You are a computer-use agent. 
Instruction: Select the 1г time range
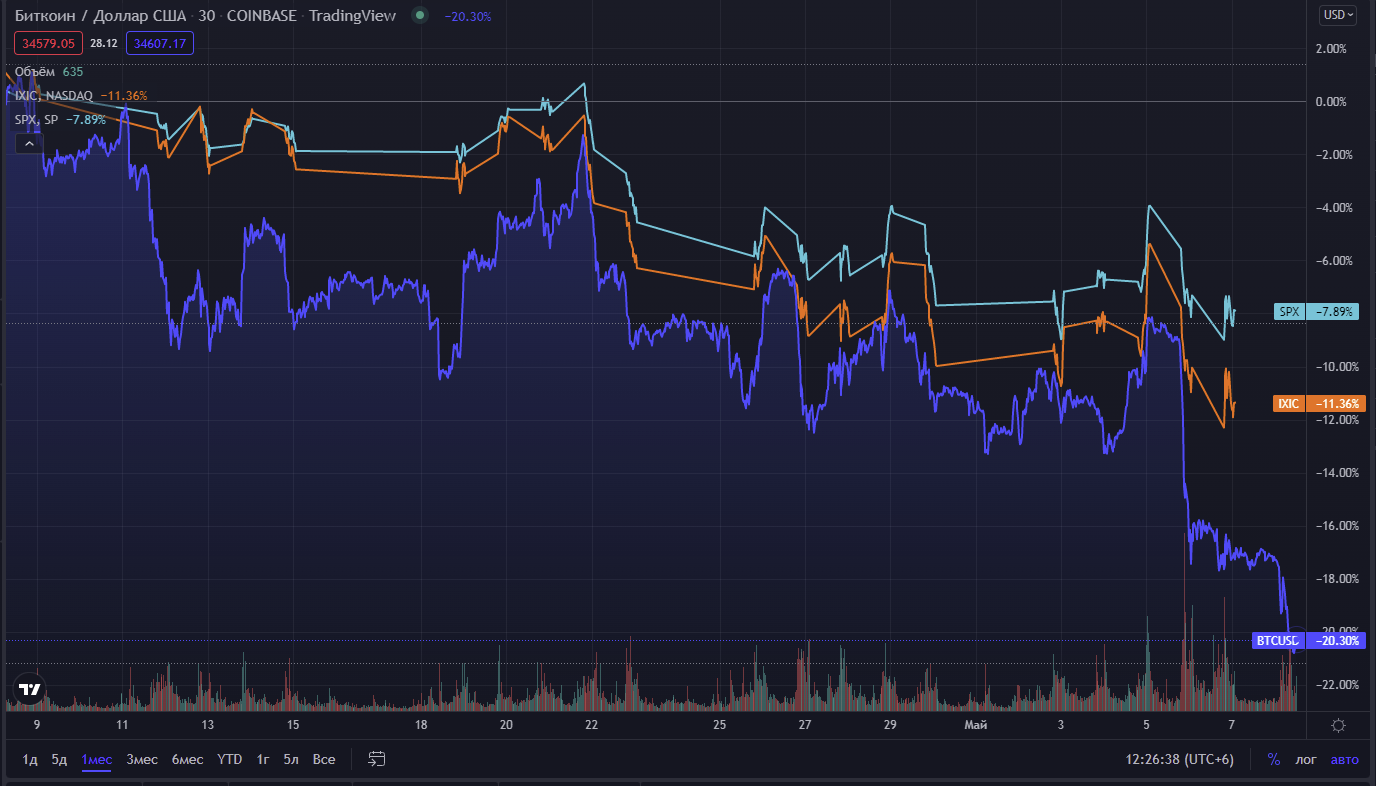click(263, 759)
